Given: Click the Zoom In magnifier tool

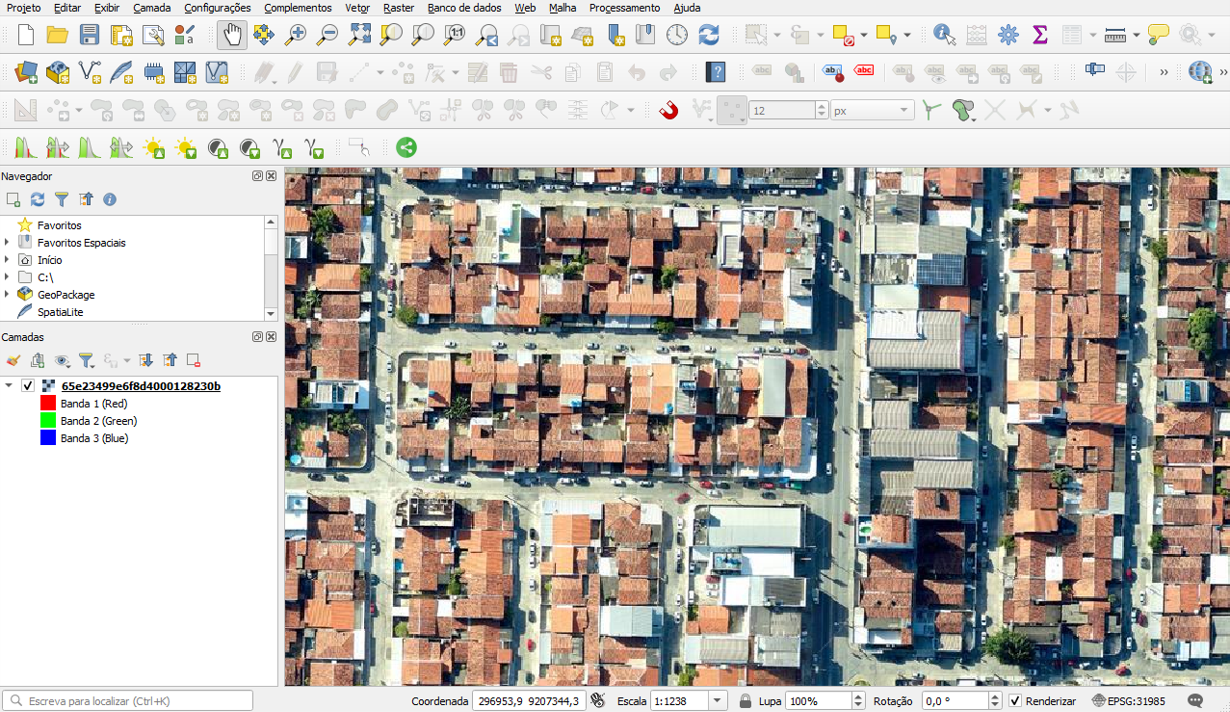Looking at the screenshot, I should [x=295, y=35].
